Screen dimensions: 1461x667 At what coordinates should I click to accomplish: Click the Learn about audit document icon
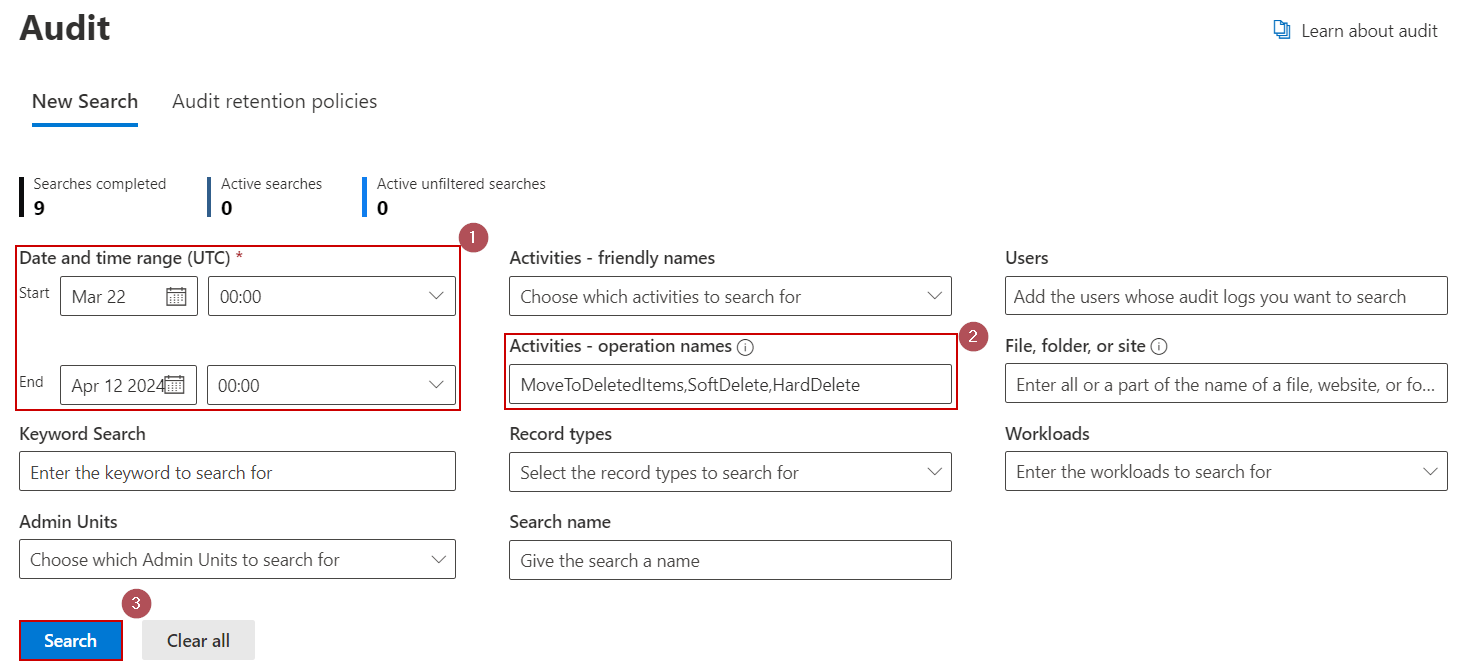point(1282,30)
